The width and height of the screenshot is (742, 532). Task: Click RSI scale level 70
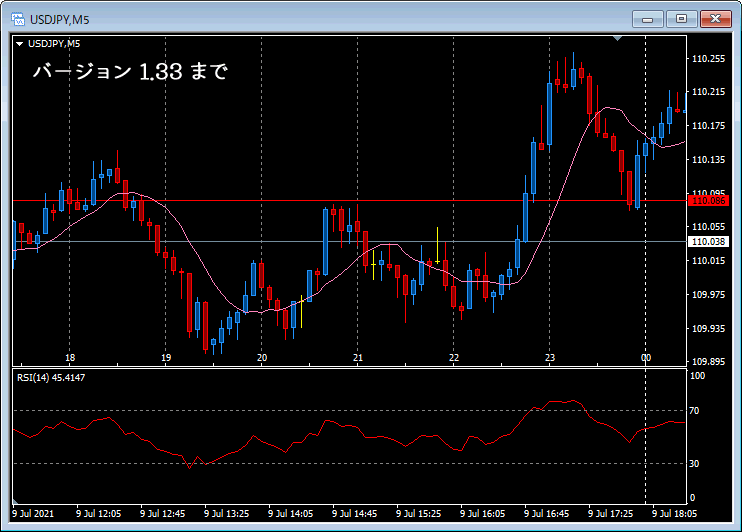pos(694,411)
